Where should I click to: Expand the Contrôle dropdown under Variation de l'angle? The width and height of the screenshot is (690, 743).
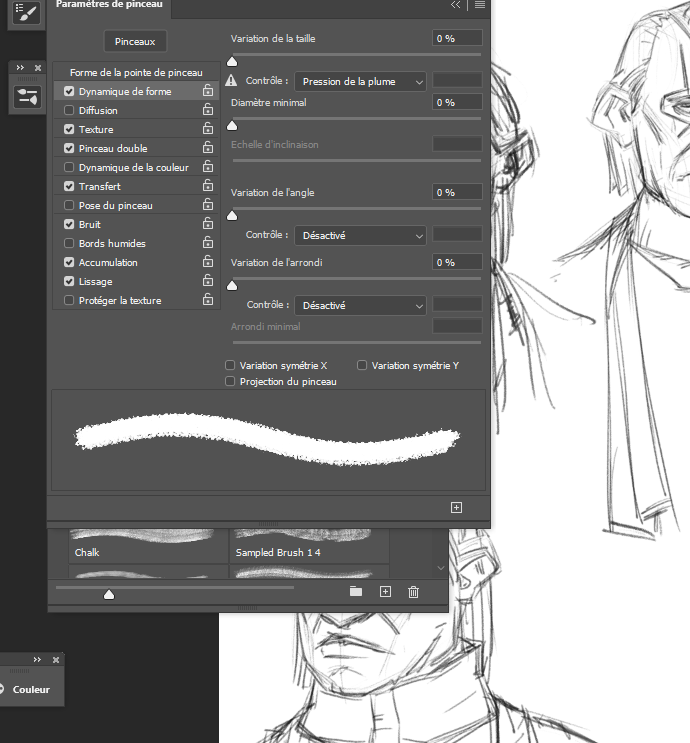point(360,236)
